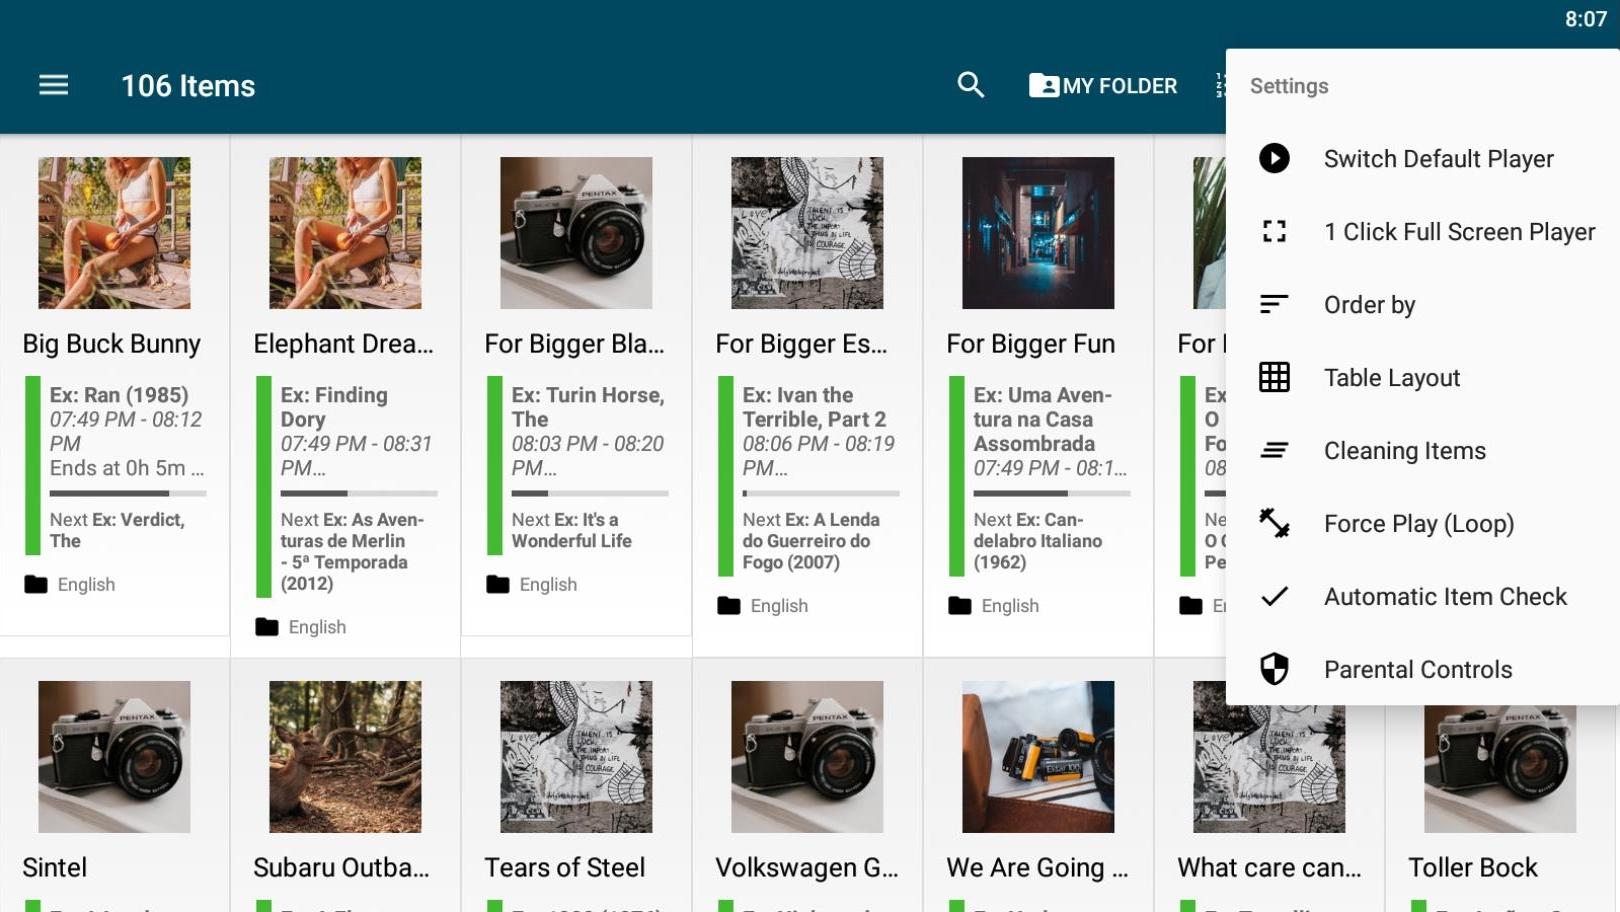Click the Elephant Drea... title
Screen dimensions: 1620x912
[x=343, y=344]
